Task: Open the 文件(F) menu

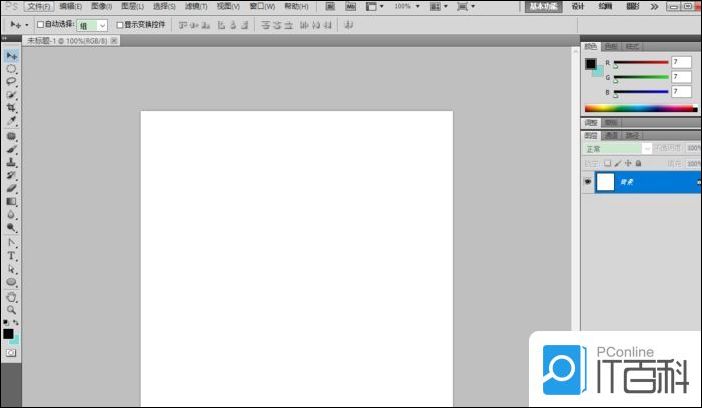Action: coord(38,6)
